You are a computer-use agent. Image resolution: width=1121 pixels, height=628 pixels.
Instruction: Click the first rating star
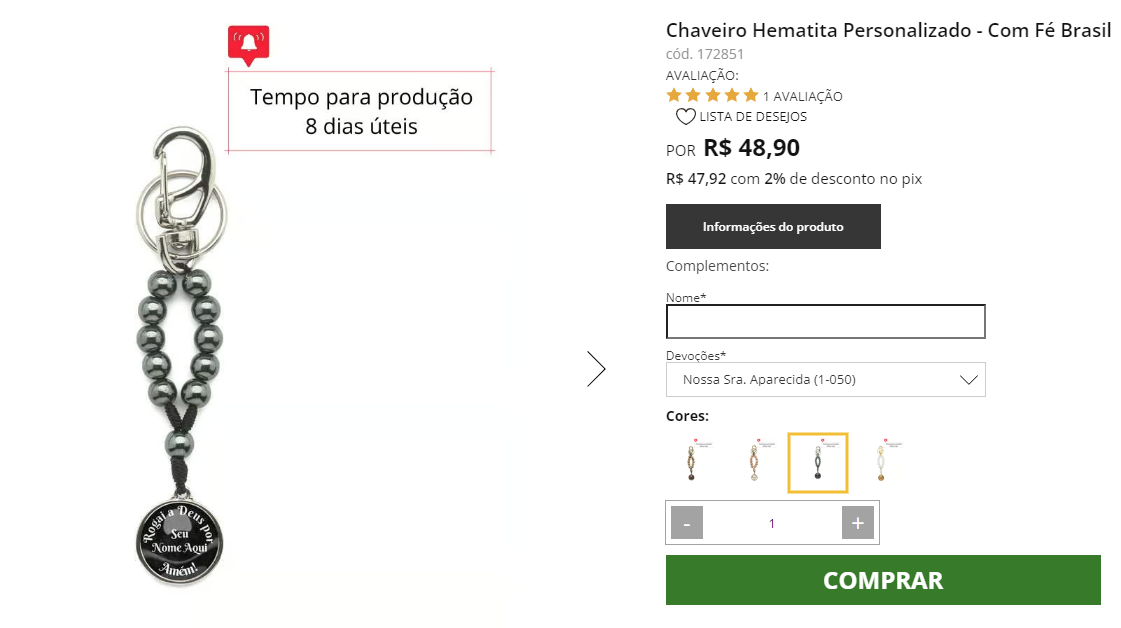click(674, 95)
